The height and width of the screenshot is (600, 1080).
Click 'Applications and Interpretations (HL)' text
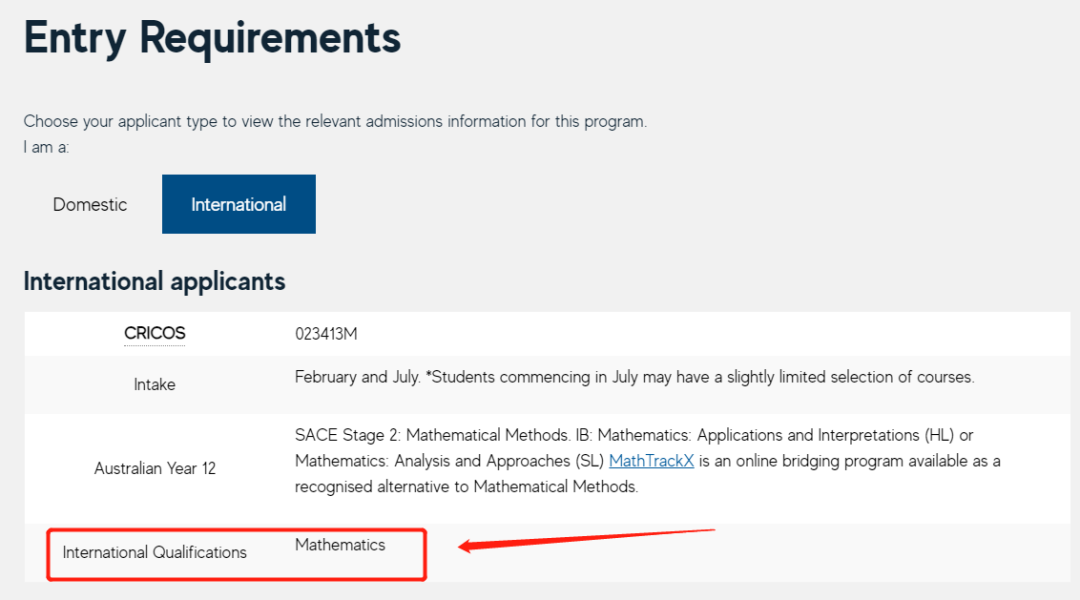pyautogui.click(x=826, y=435)
